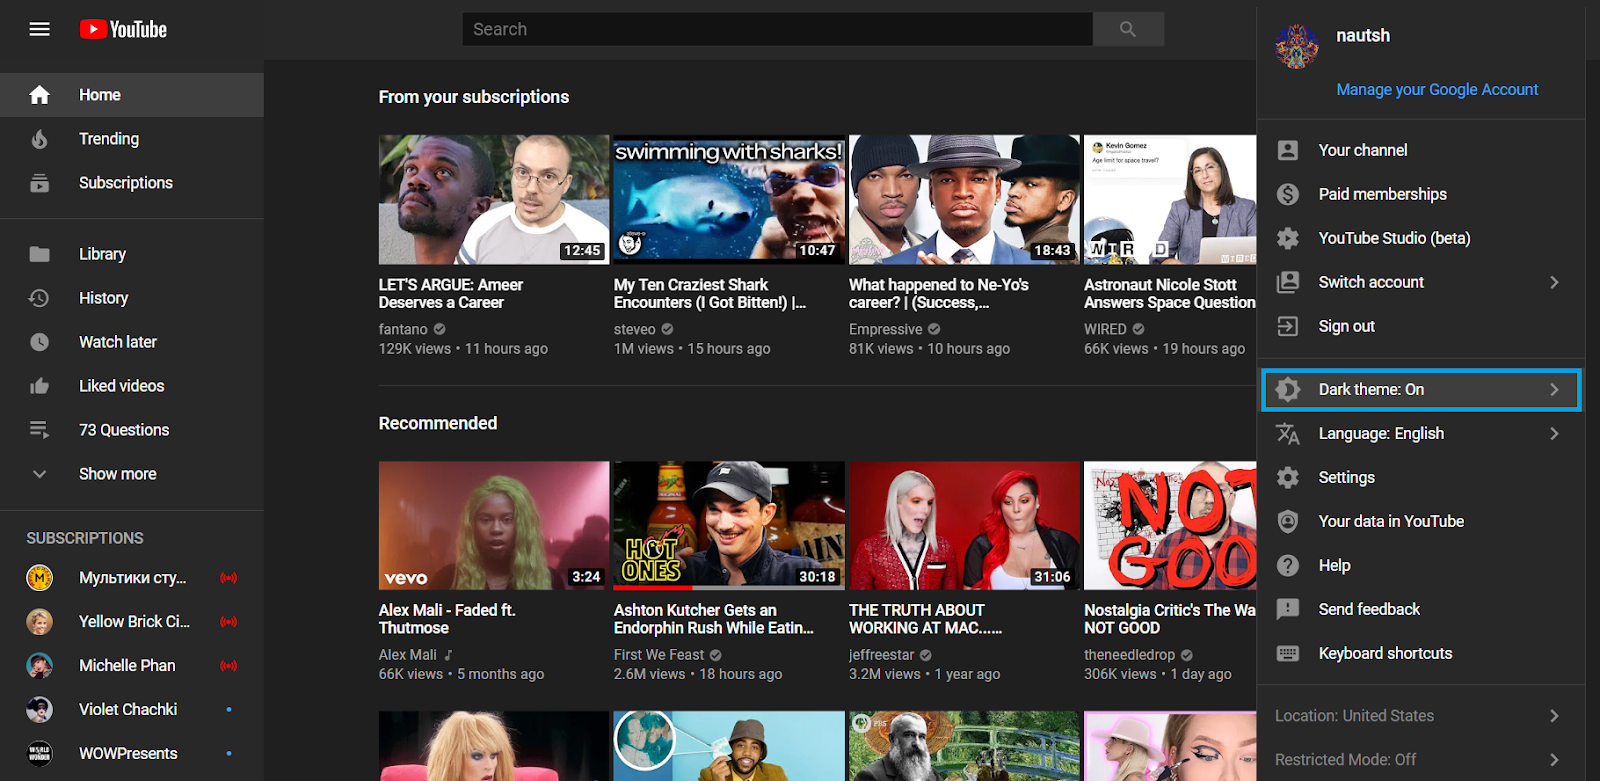Select Sign out menu item
Viewport: 1600px width, 781px height.
(x=1421, y=326)
